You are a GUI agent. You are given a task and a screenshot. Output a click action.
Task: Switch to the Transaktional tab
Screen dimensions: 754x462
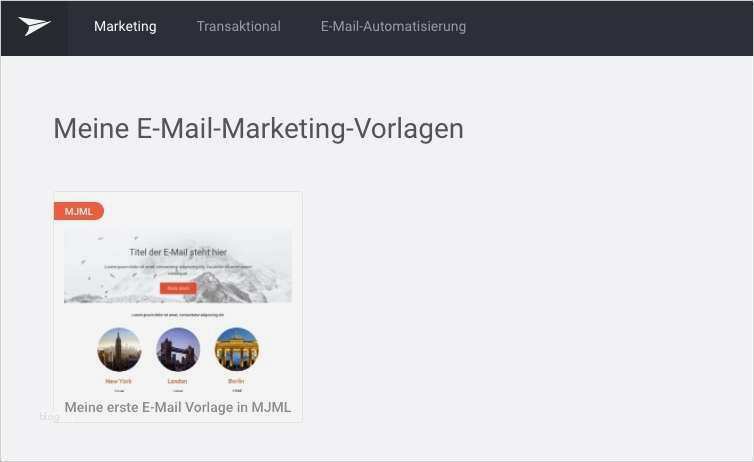point(239,26)
